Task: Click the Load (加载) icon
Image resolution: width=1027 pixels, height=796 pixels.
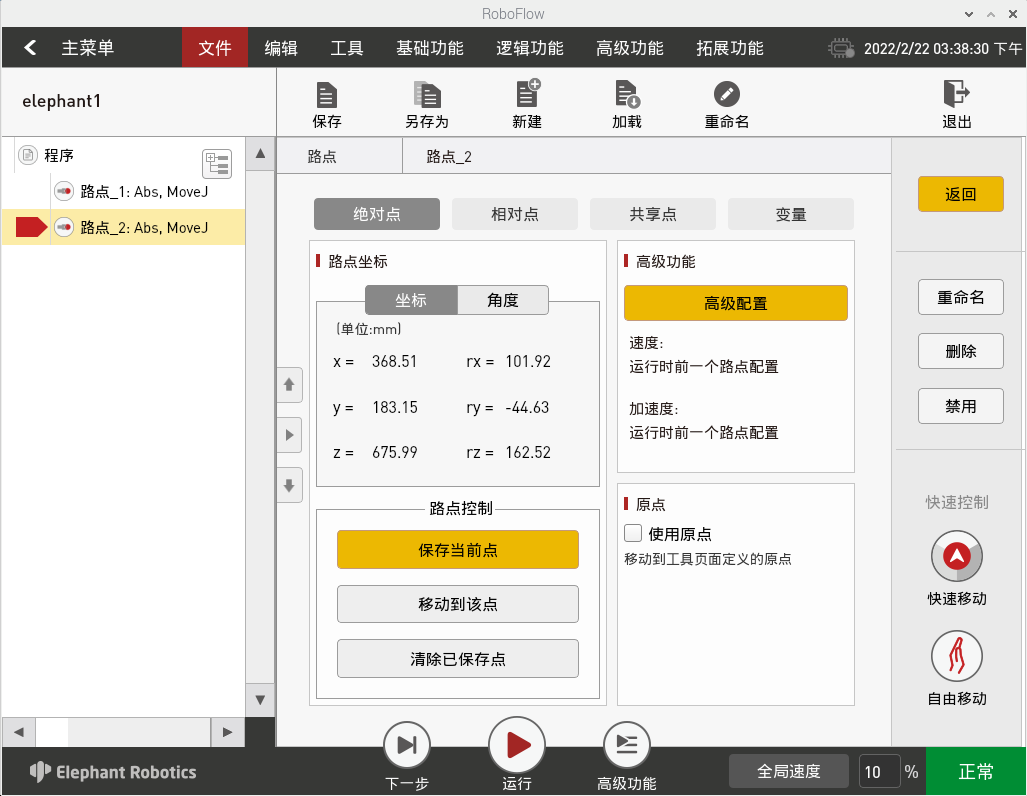Action: pyautogui.click(x=627, y=96)
